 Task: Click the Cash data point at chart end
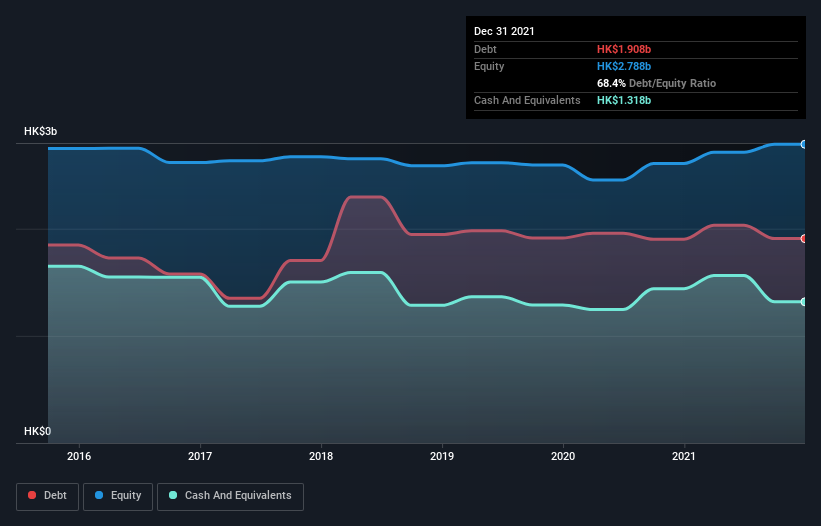(x=804, y=302)
